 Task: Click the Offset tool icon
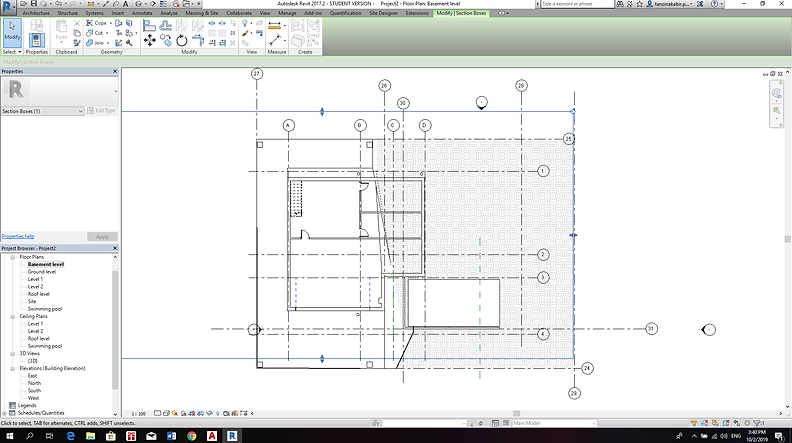165,24
